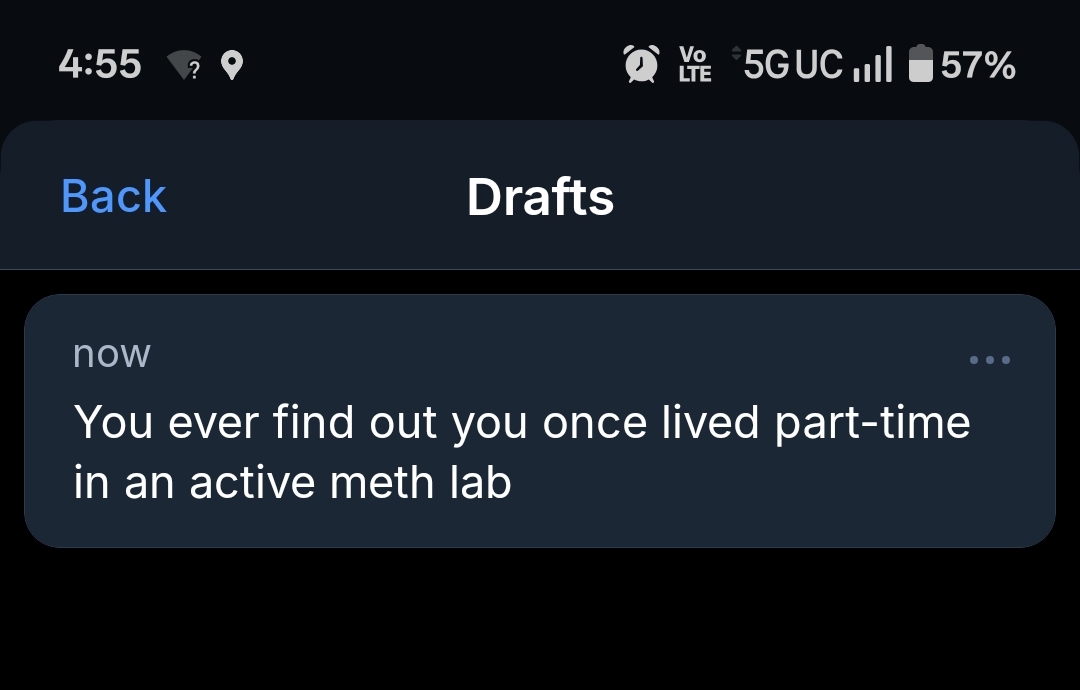Tap the draft's "now" timestamp
1080x690 pixels.
pyautogui.click(x=112, y=354)
